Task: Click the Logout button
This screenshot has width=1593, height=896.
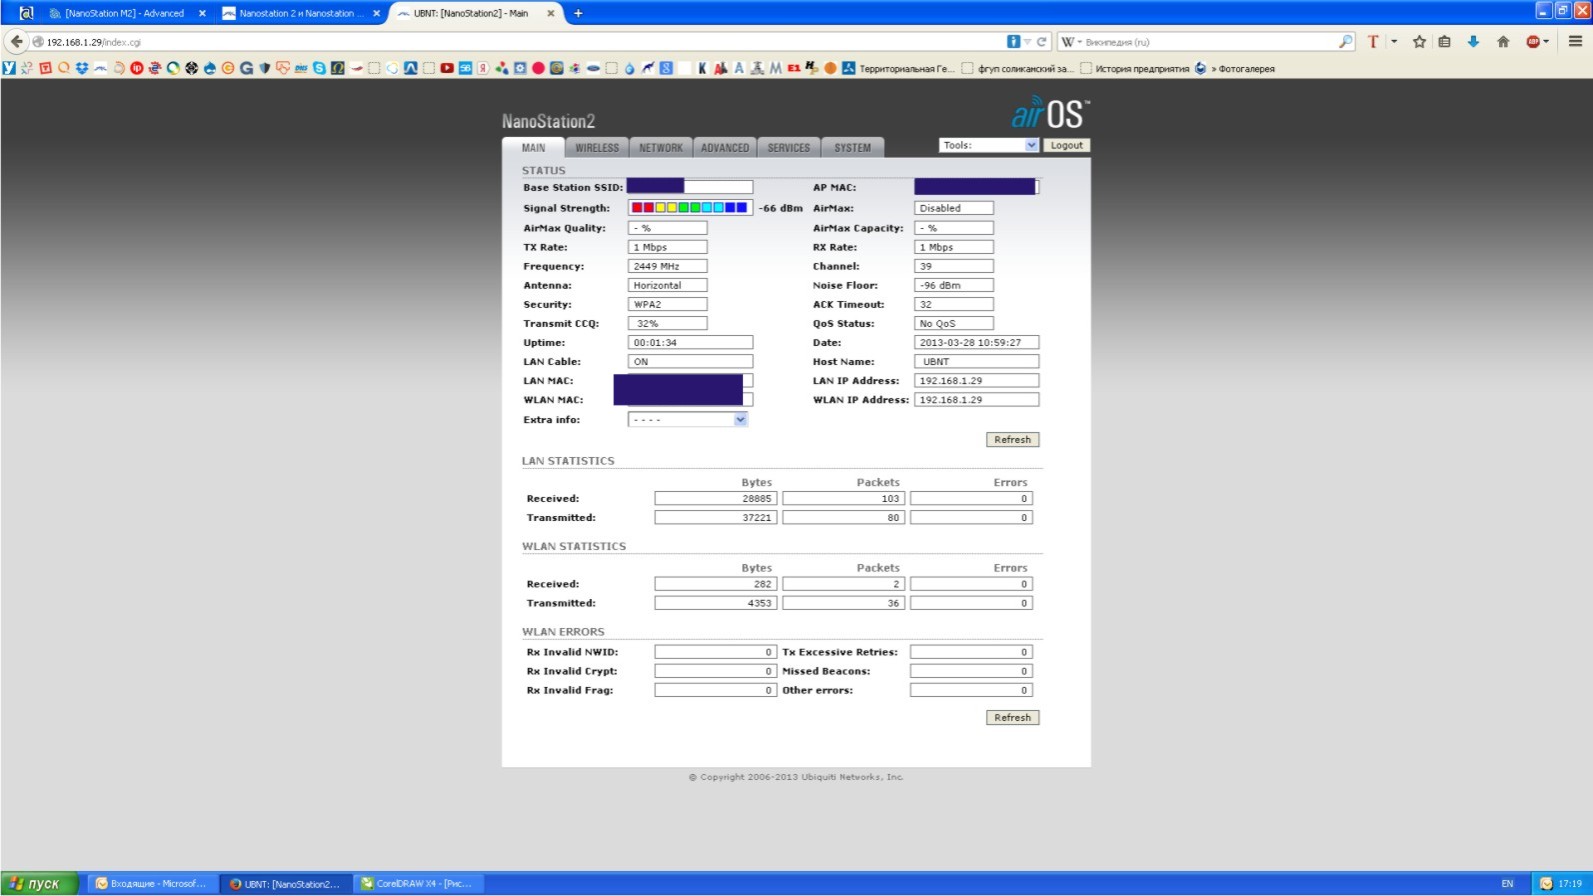Action: 1066,145
